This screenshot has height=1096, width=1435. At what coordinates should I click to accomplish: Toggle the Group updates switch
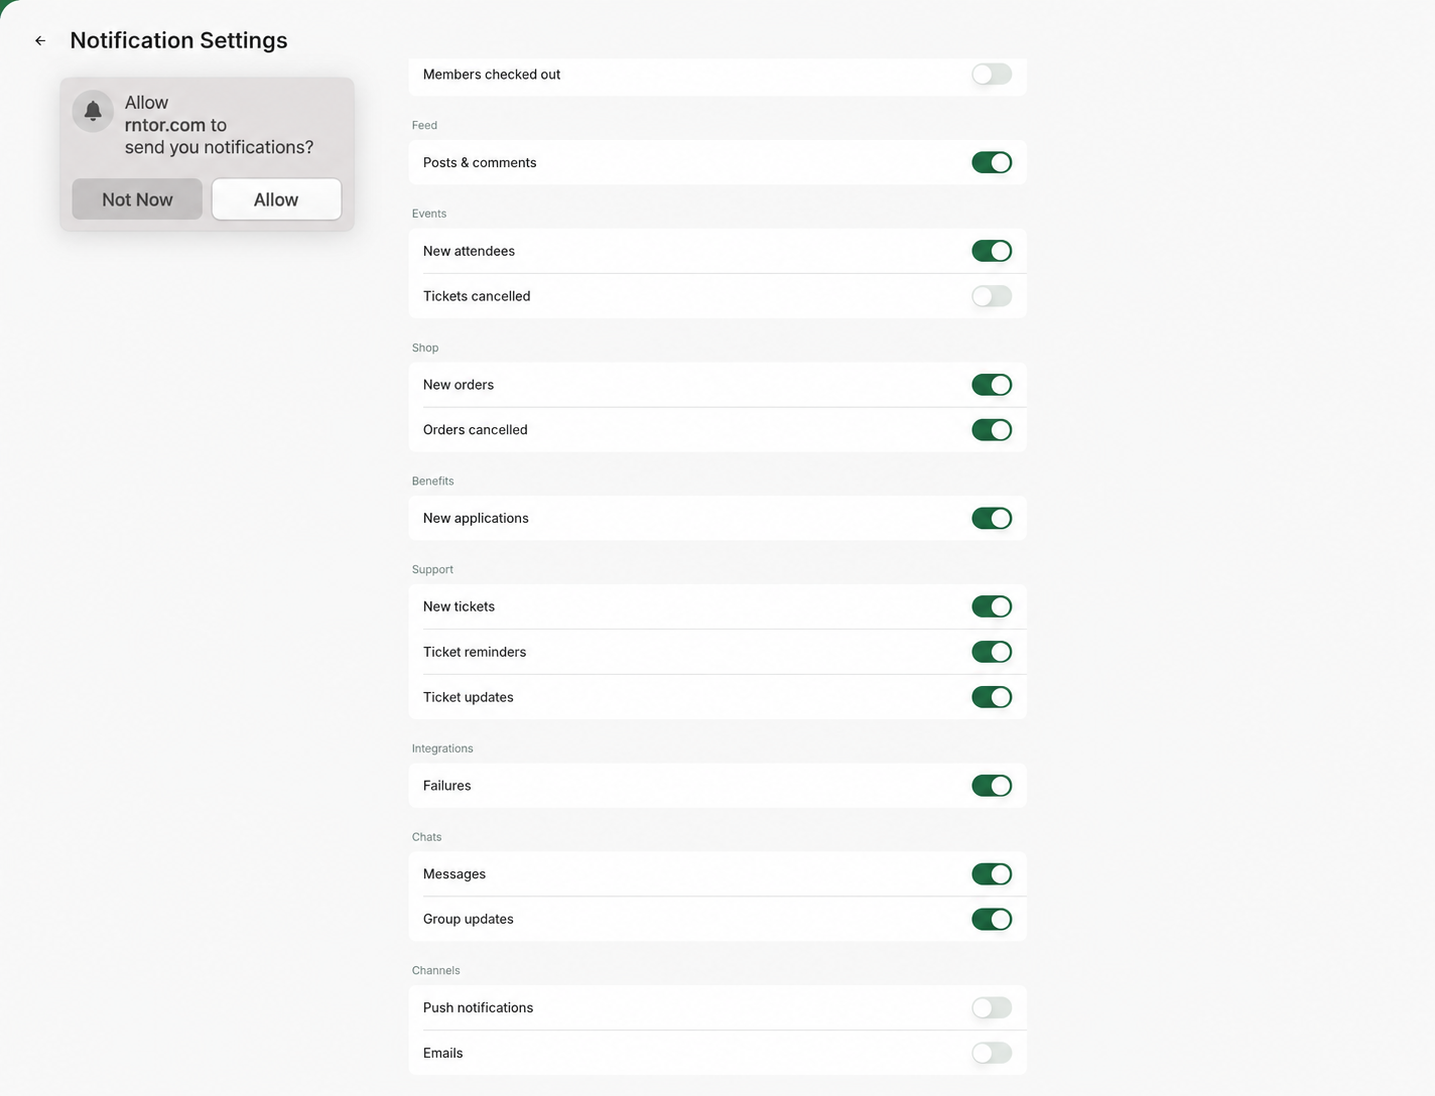point(992,919)
